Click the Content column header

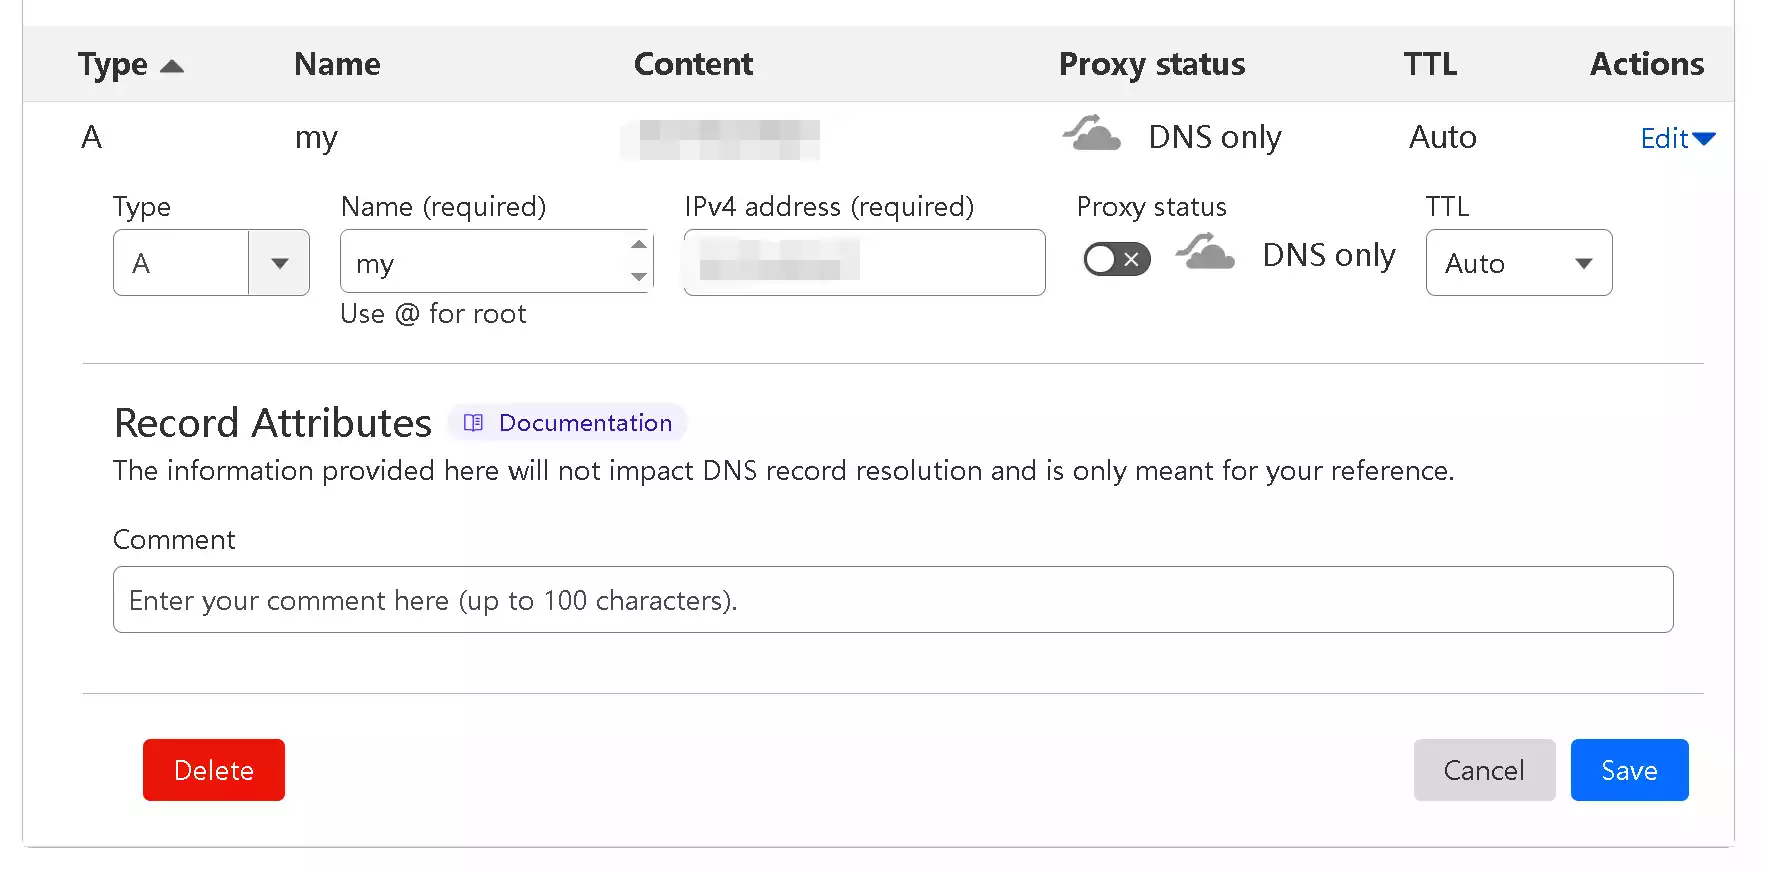tap(693, 65)
